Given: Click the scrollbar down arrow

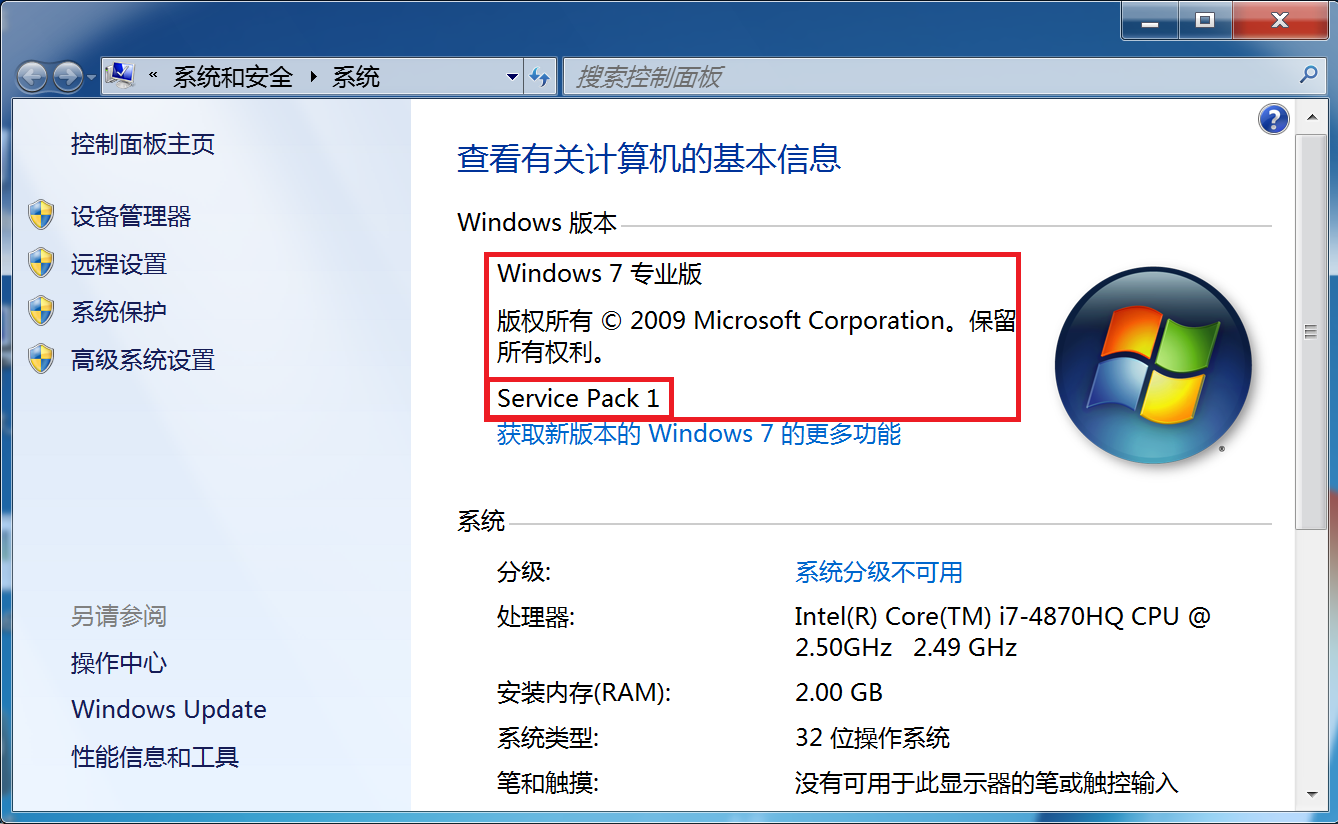Looking at the screenshot, I should click(x=1312, y=794).
